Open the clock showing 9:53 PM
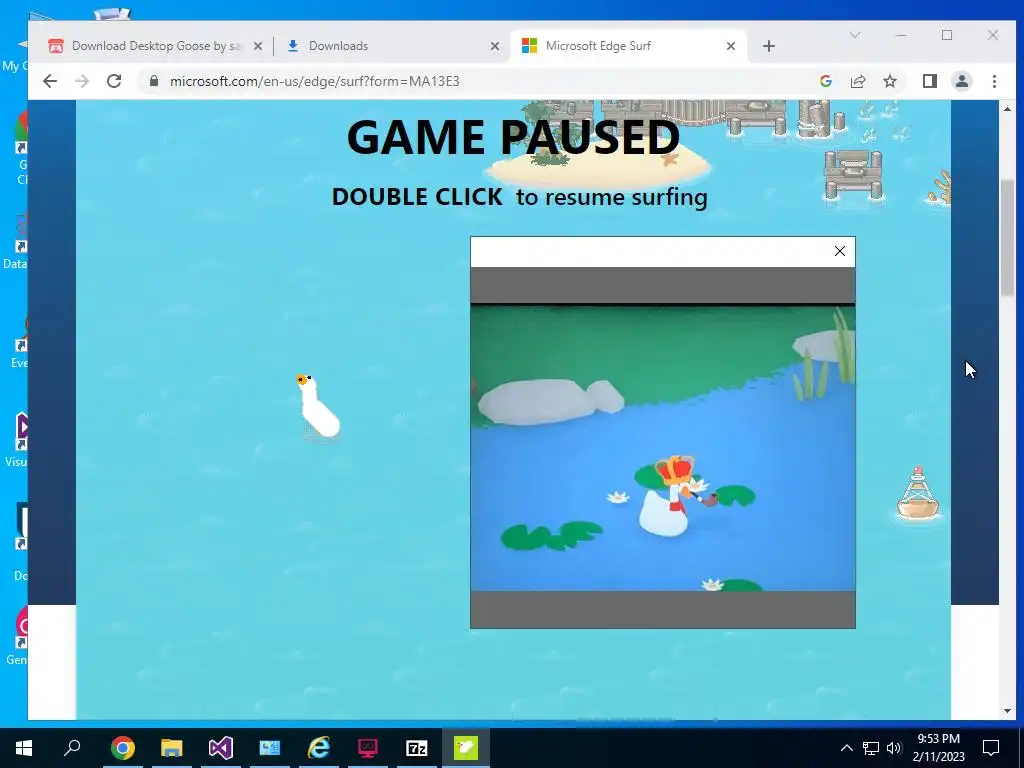1024x768 pixels. tap(938, 748)
